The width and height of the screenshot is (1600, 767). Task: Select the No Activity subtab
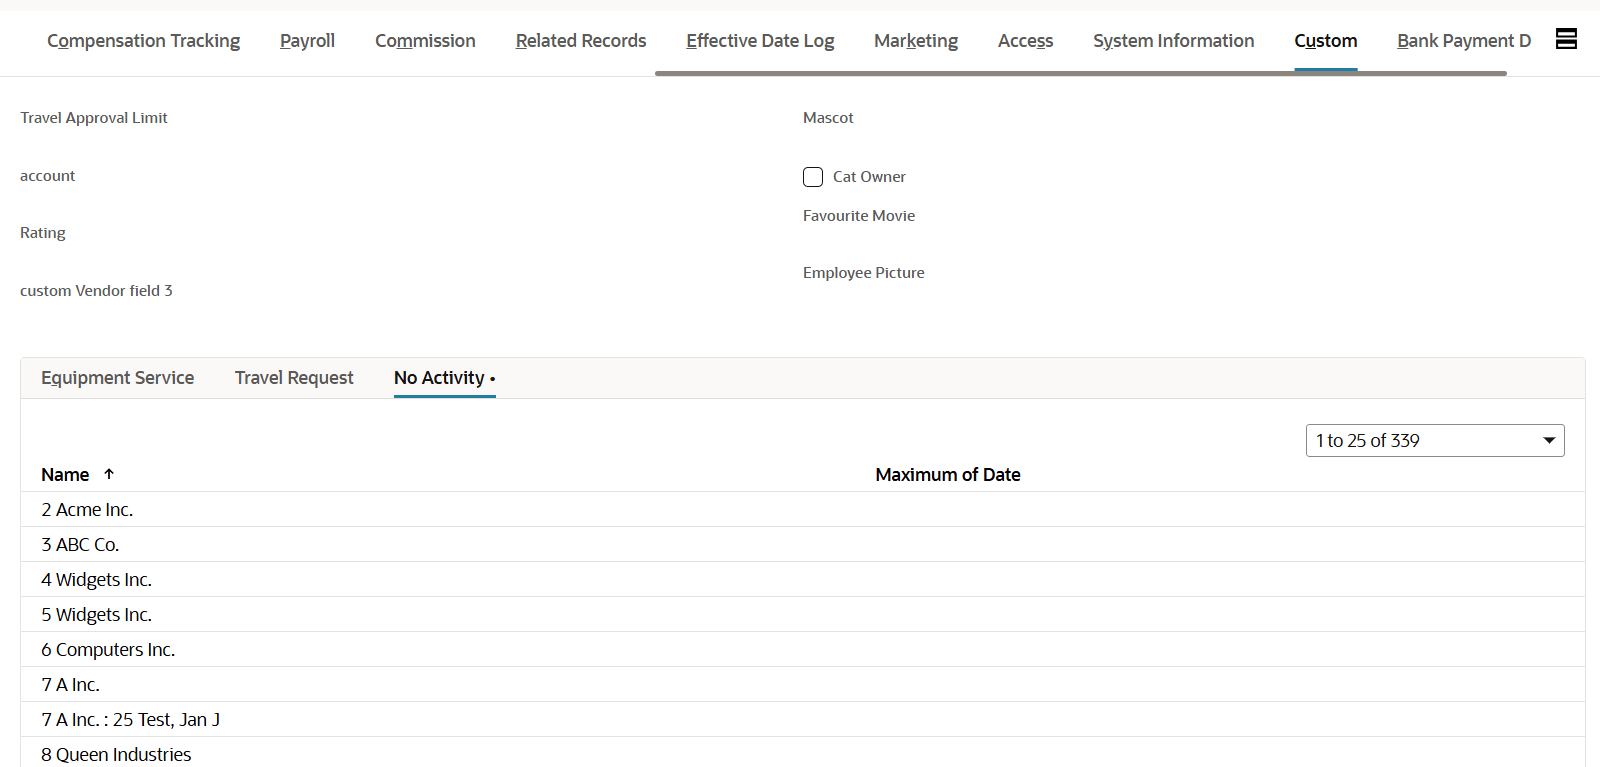pos(444,378)
